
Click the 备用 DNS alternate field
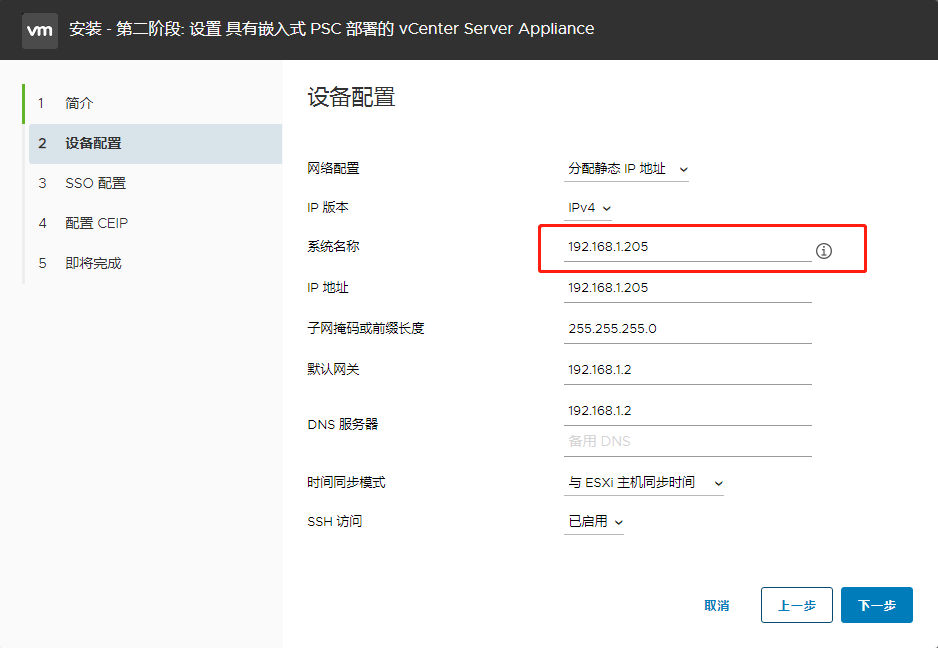pyautogui.click(x=687, y=442)
